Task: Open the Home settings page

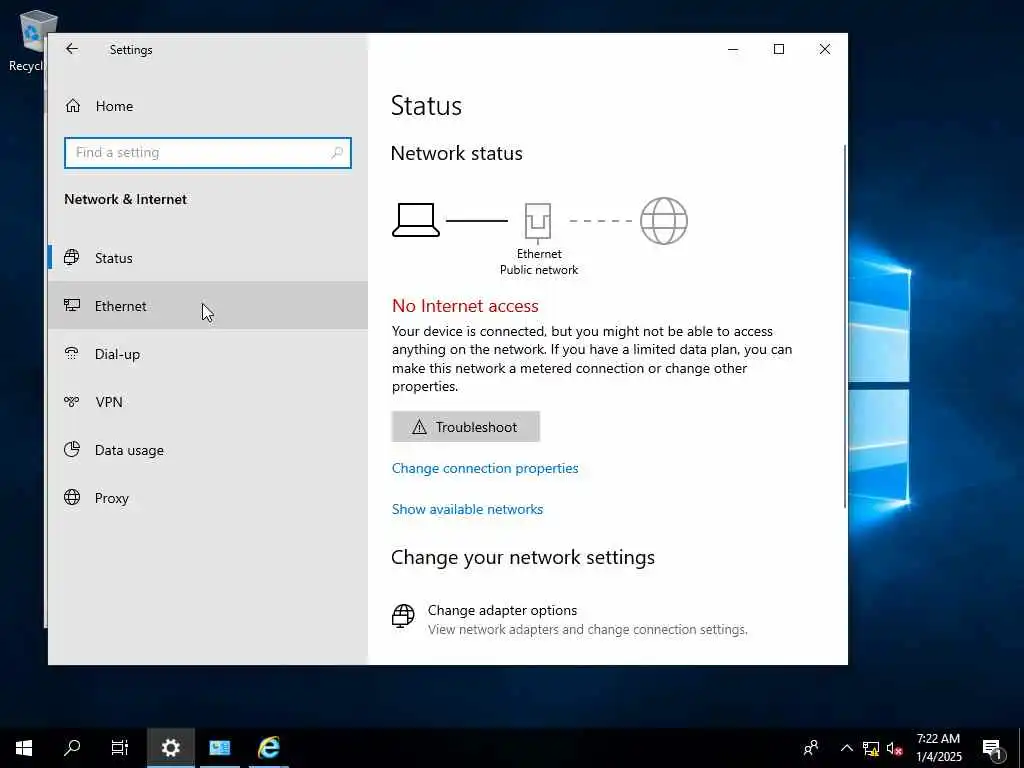Action: point(208,106)
